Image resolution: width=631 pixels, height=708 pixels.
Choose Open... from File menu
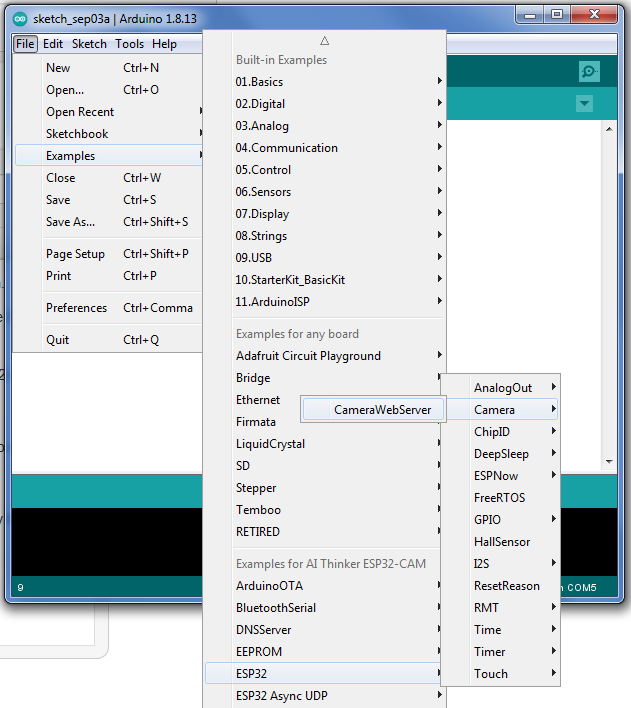click(108, 90)
